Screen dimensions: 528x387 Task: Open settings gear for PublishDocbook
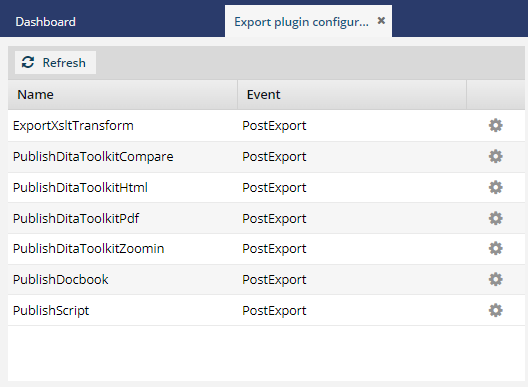coord(495,279)
